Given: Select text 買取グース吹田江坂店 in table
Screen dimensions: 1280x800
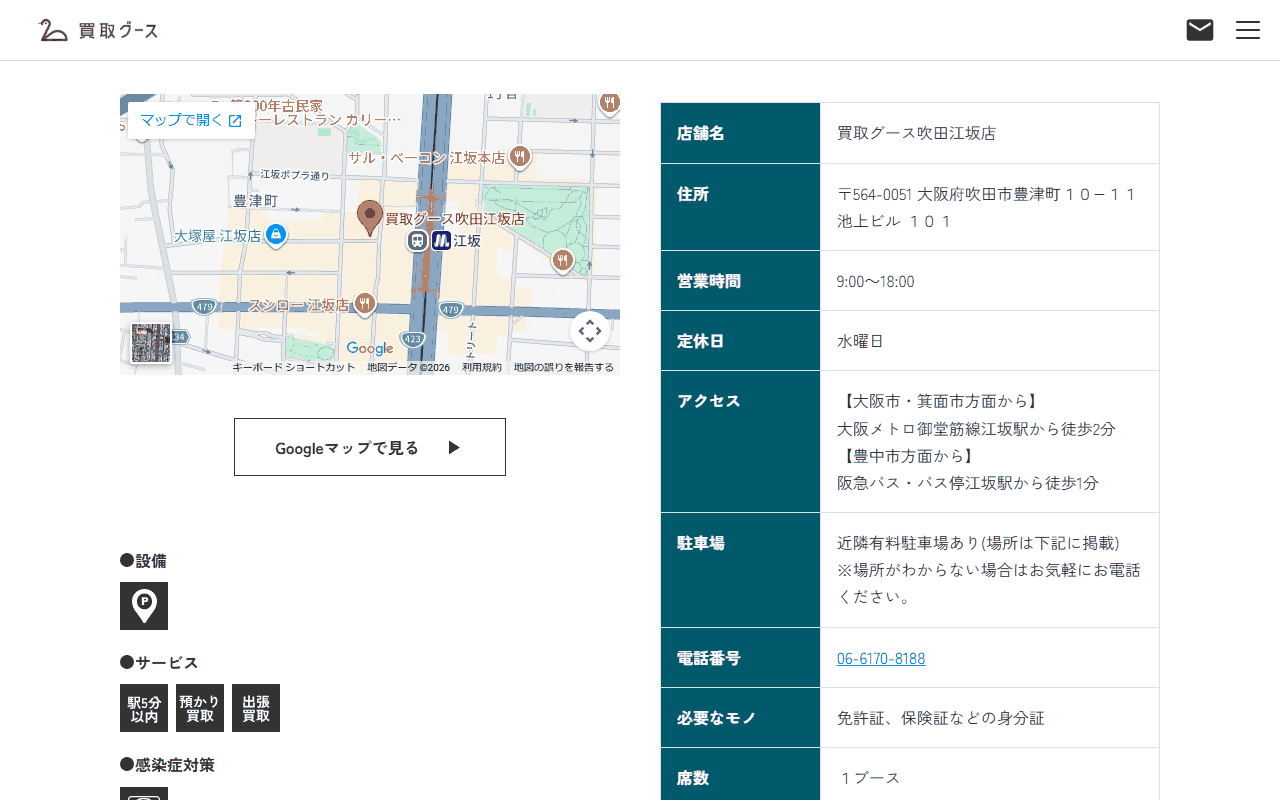Looking at the screenshot, I should point(917,133).
